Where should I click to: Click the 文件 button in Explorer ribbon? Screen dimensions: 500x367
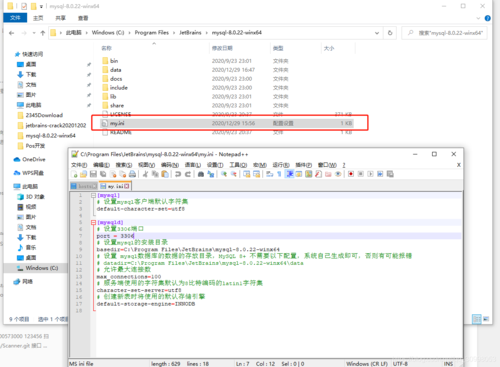pyautogui.click(x=15, y=18)
